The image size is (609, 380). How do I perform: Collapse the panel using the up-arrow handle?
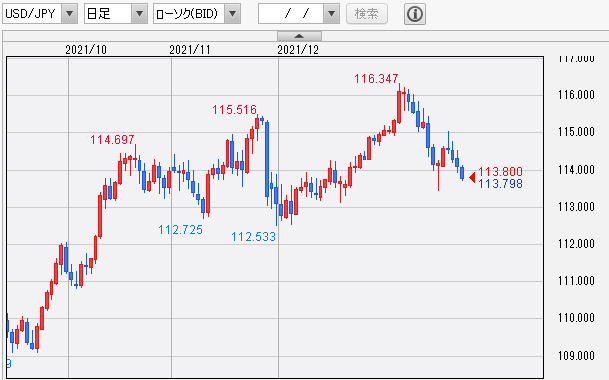pyautogui.click(x=299, y=36)
